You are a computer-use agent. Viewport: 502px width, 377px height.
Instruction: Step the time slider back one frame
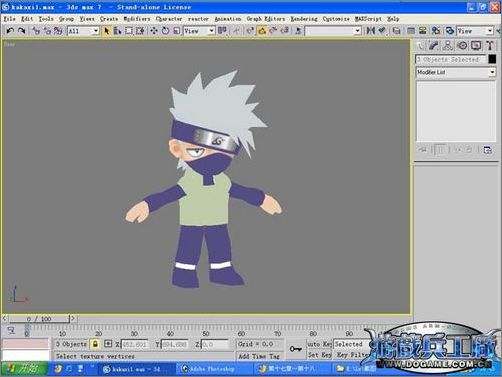click(x=5, y=319)
